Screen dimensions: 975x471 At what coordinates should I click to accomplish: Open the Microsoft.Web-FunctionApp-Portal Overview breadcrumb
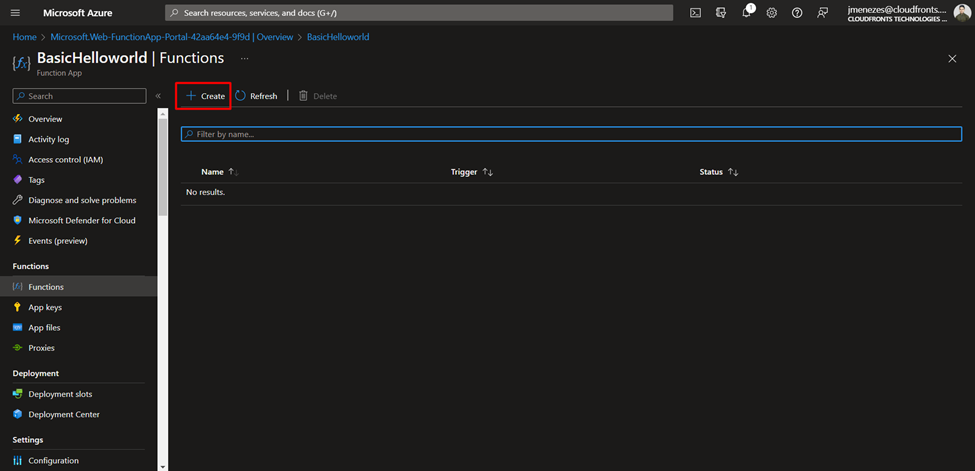click(172, 37)
